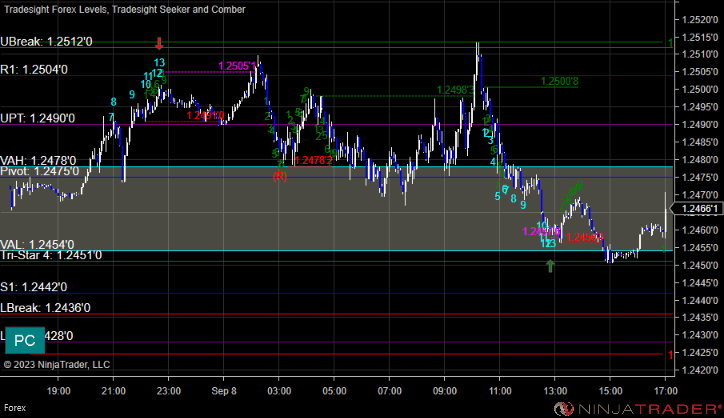Click the 13:00 time axis label

555,391
